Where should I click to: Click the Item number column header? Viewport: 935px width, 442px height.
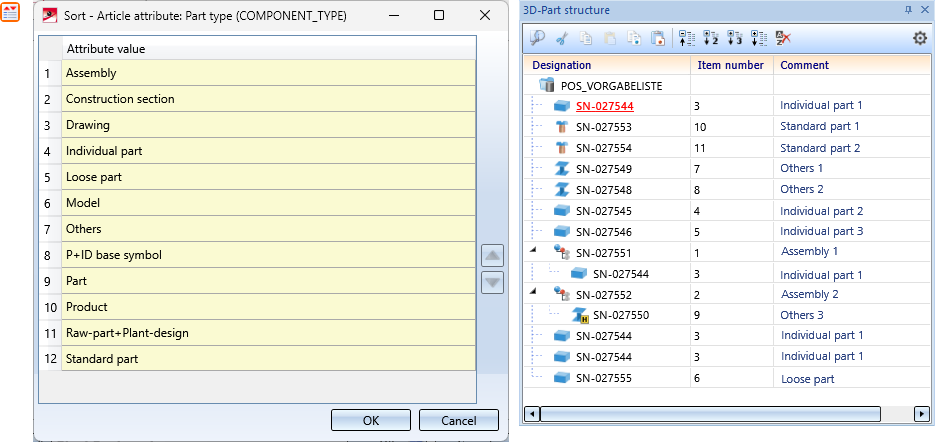[731, 66]
